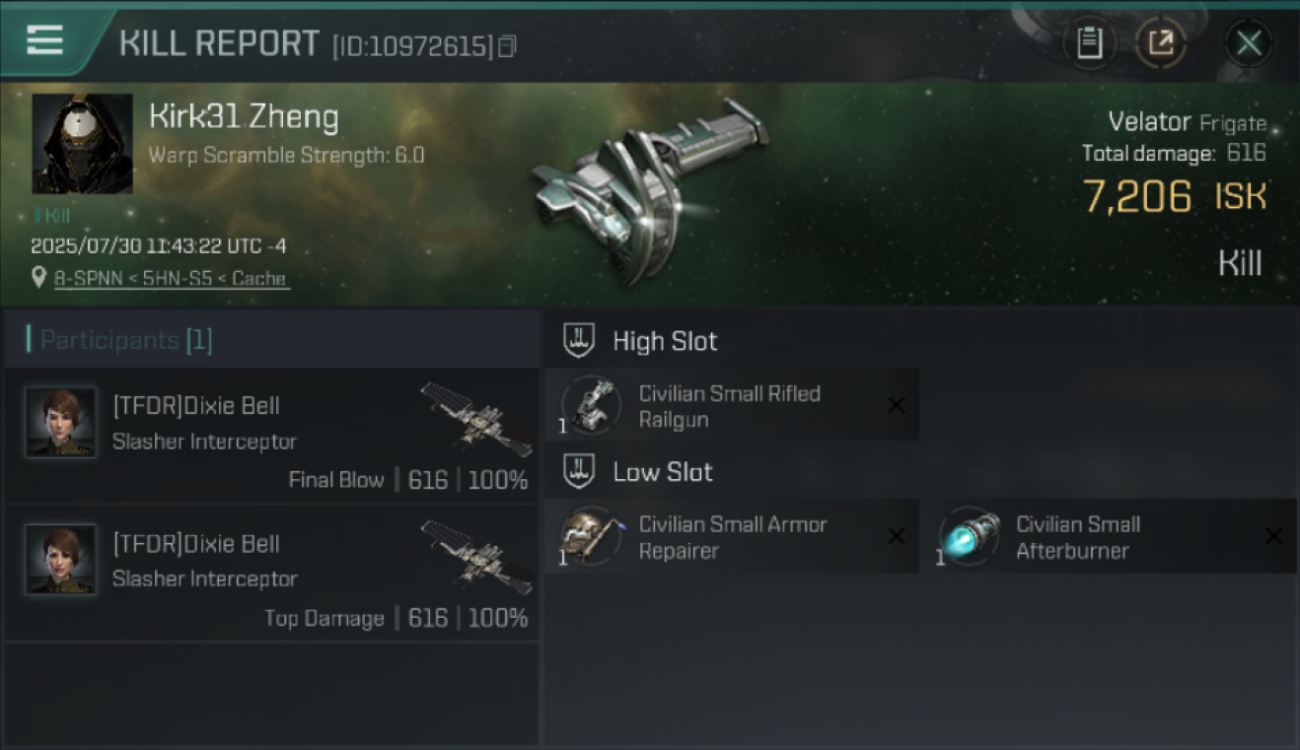The height and width of the screenshot is (750, 1300).
Task: Click the X beside Civilian Small Rifled Railgun
Action: pos(896,405)
